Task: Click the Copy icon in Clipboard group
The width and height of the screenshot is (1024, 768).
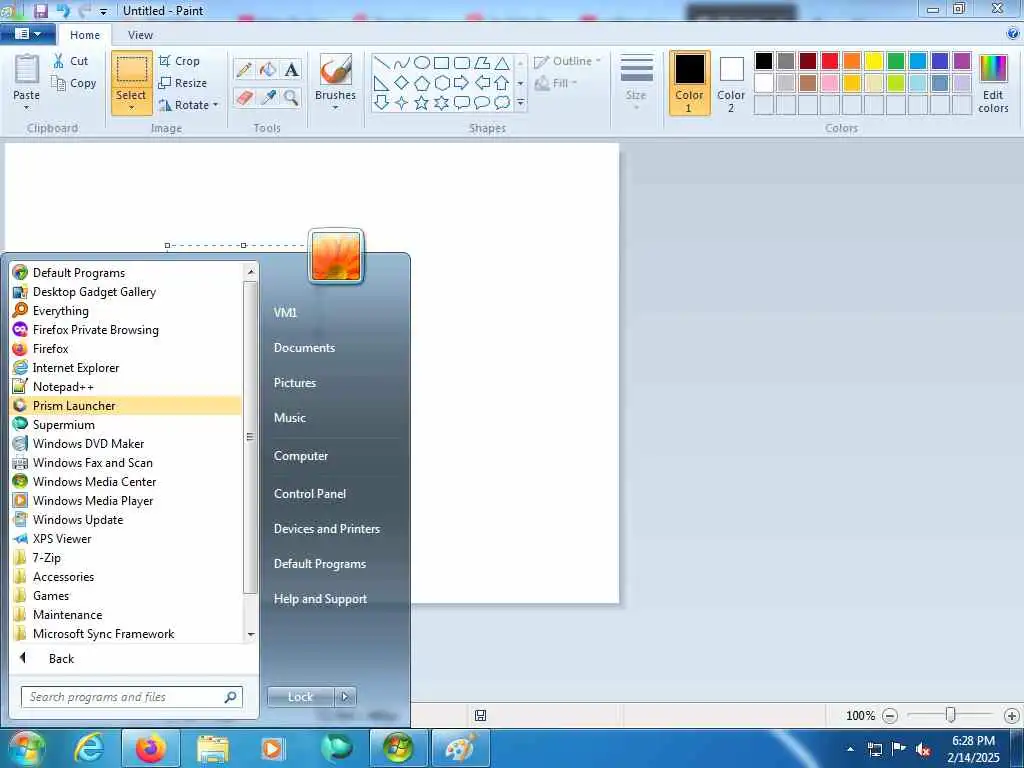Action: [59, 83]
